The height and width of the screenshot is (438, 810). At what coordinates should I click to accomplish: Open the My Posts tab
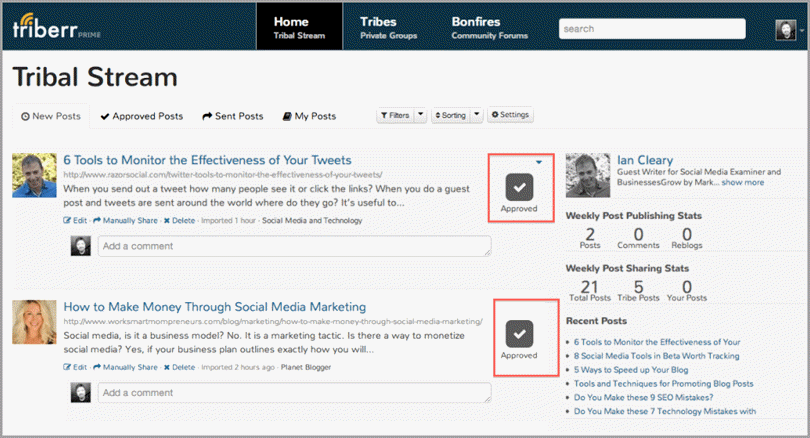(x=309, y=116)
